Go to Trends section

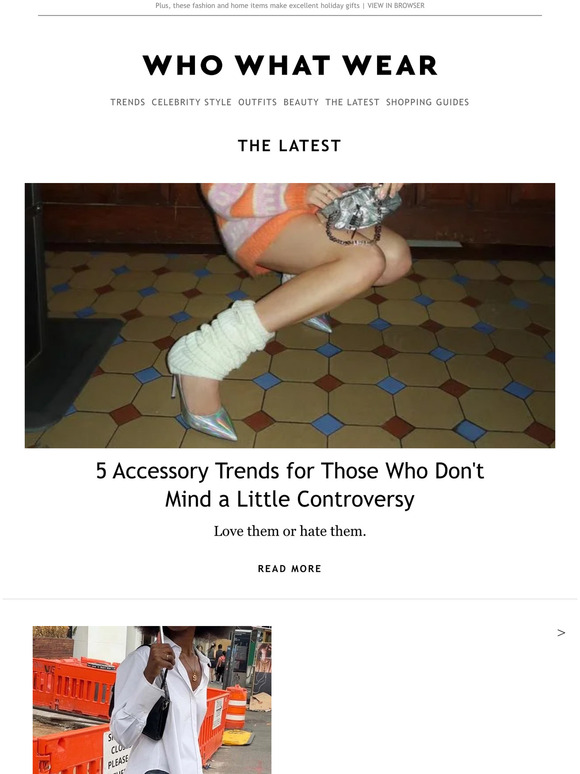point(127,102)
